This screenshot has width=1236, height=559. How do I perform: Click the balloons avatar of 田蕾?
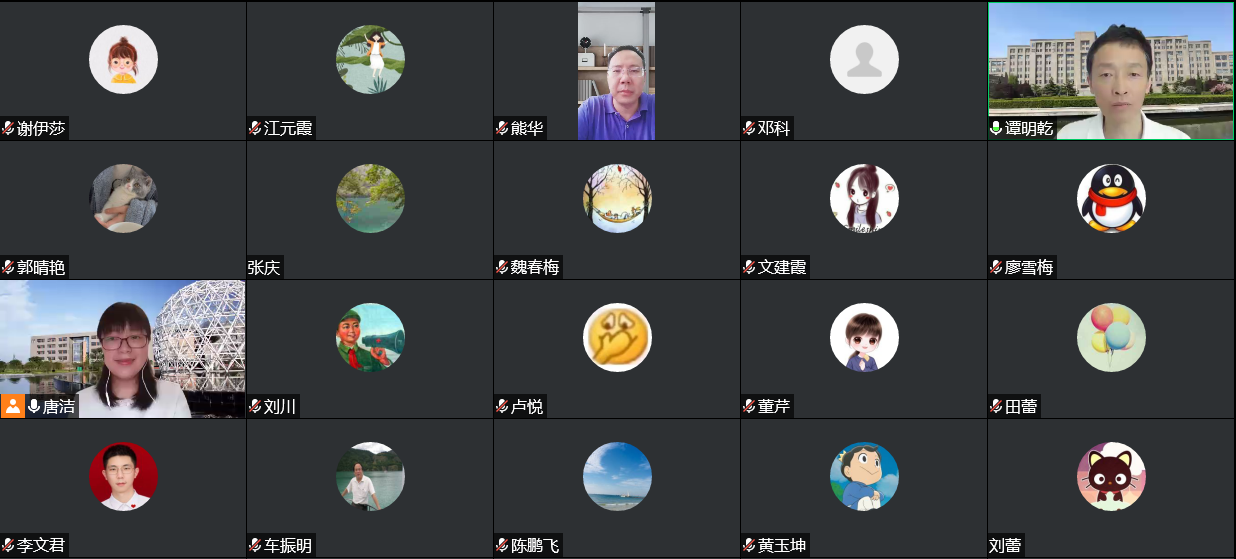tap(1111, 337)
